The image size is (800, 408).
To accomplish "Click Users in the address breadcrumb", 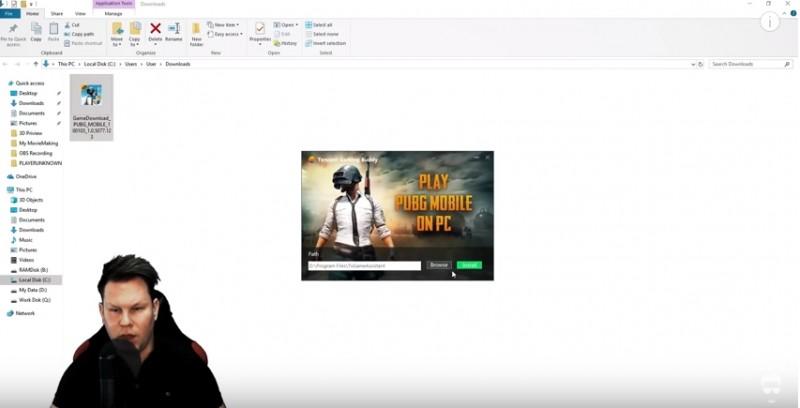I will click(131, 64).
